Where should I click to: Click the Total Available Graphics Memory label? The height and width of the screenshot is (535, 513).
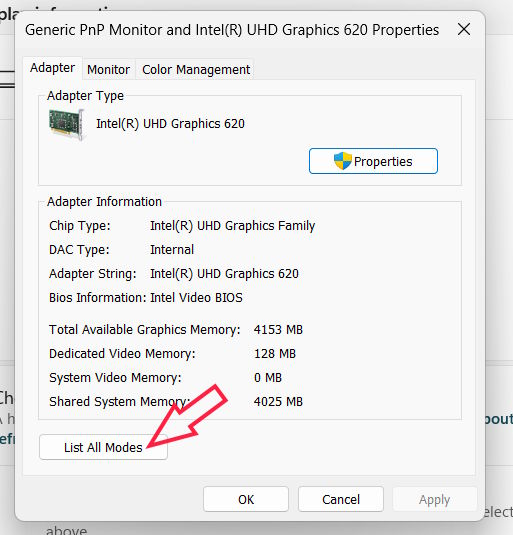(x=145, y=330)
